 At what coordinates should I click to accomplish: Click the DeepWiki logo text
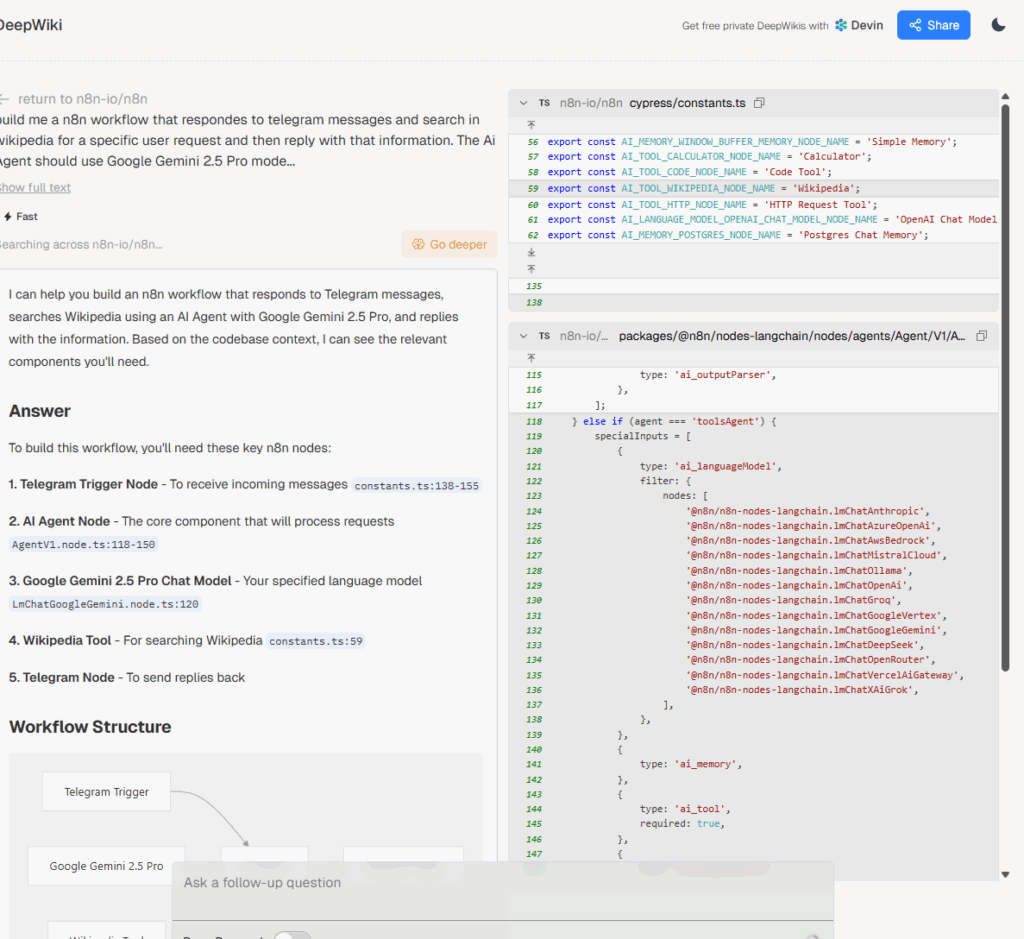[30, 25]
